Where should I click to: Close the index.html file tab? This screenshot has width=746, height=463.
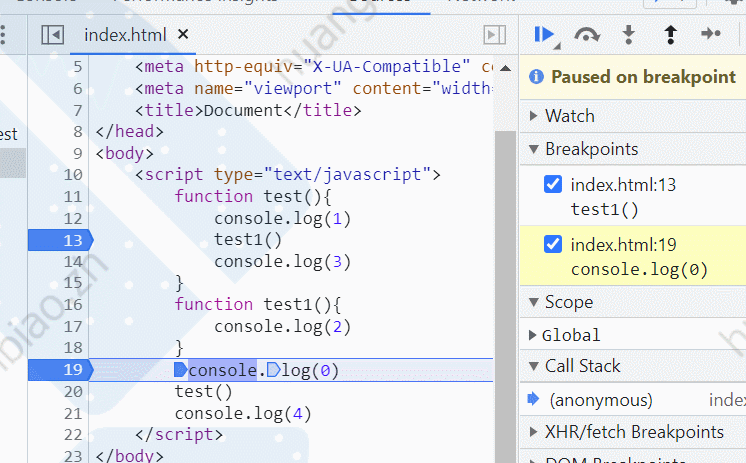(x=183, y=34)
